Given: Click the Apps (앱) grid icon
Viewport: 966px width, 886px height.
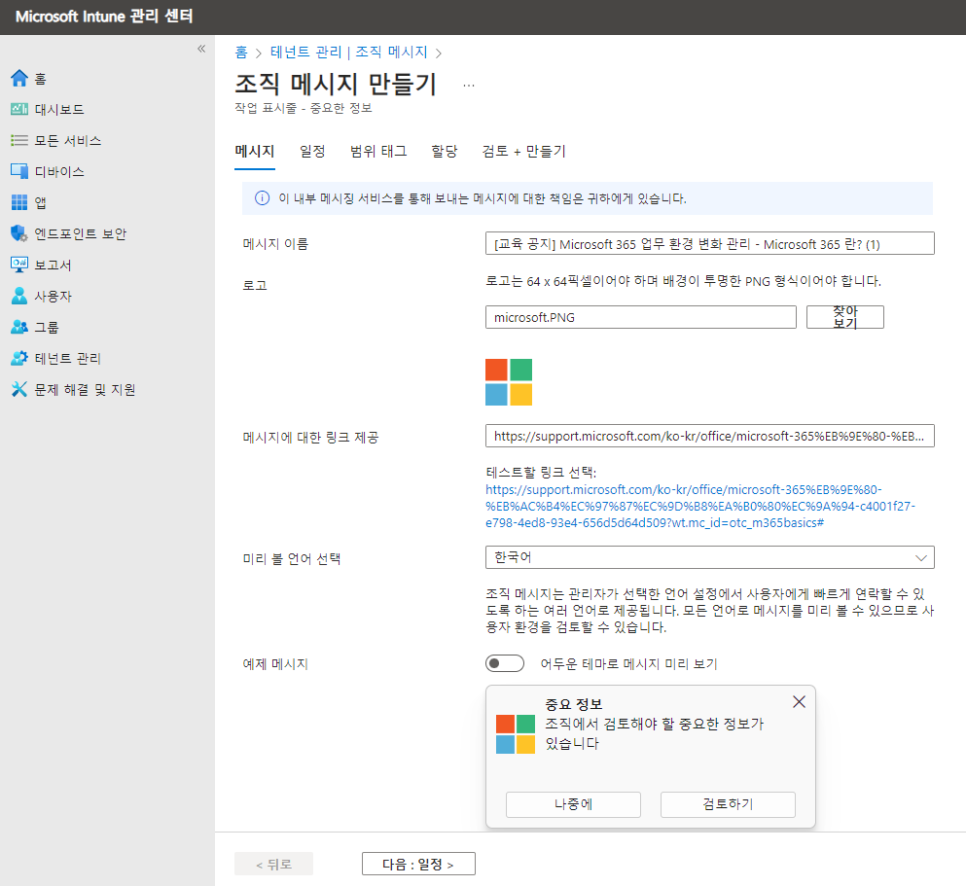Looking at the screenshot, I should (19, 202).
